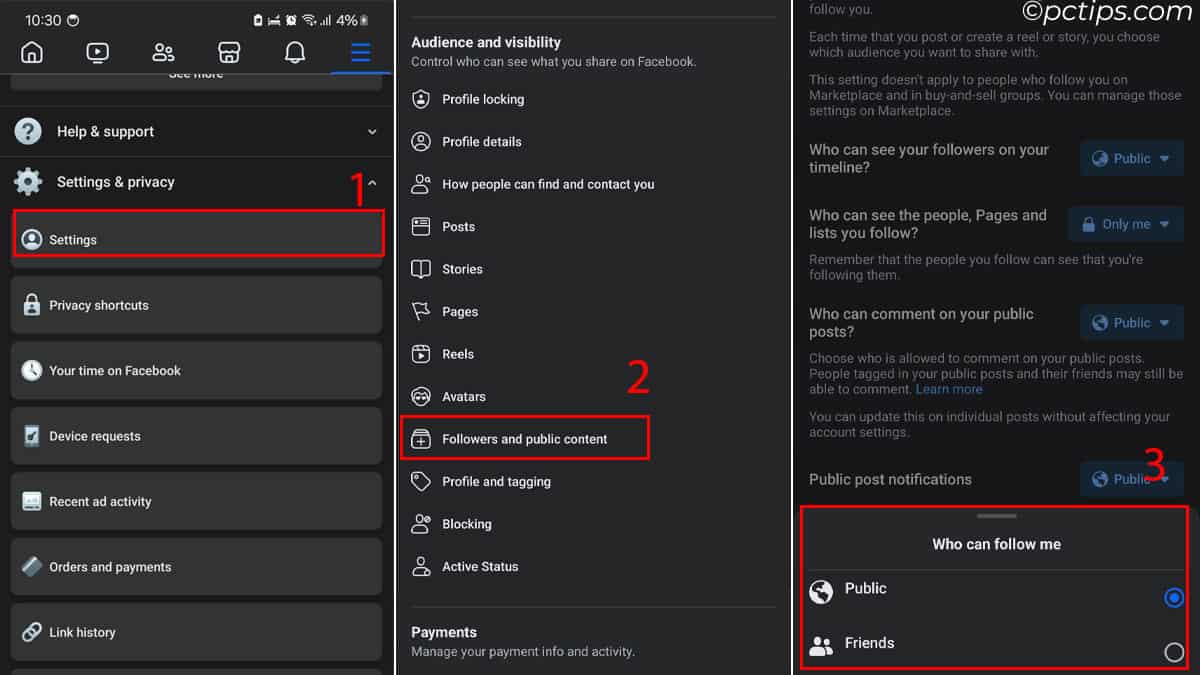Open Link history

[197, 632]
